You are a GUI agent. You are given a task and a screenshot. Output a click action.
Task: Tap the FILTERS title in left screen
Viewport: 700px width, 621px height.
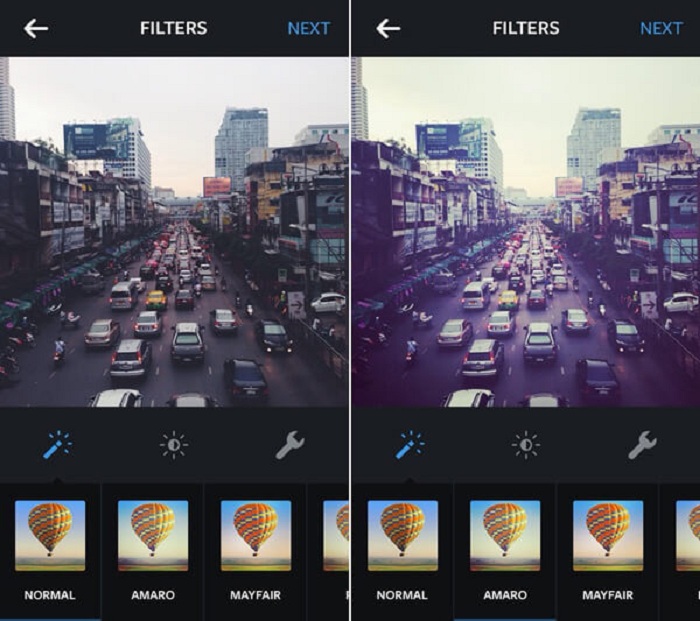coord(174,28)
